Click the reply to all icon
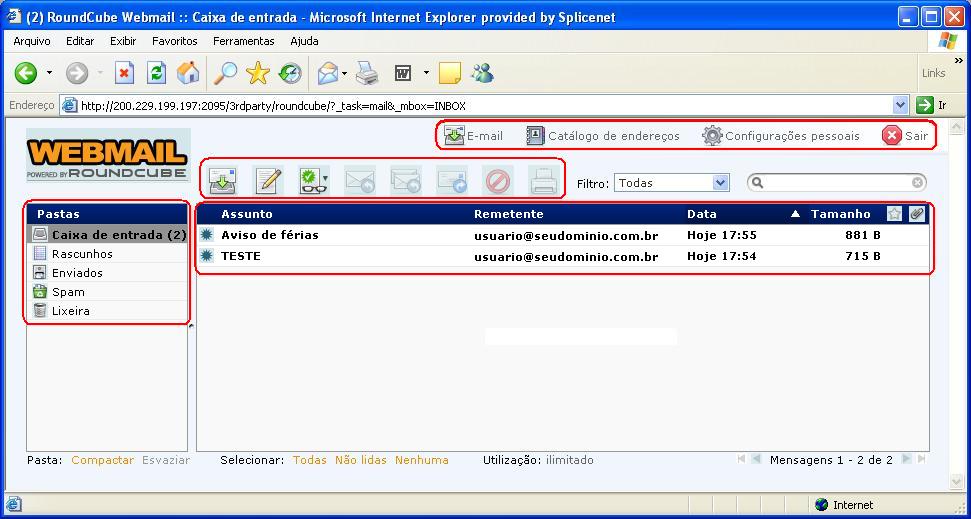This screenshot has height=519, width=971. [x=406, y=180]
